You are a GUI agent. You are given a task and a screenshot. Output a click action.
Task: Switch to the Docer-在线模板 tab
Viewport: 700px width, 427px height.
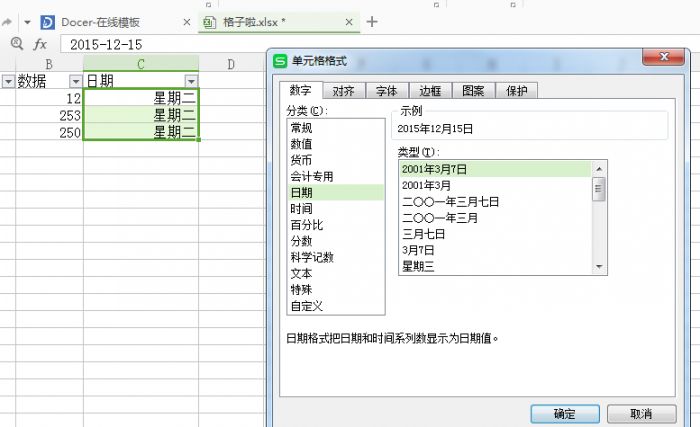(116, 22)
